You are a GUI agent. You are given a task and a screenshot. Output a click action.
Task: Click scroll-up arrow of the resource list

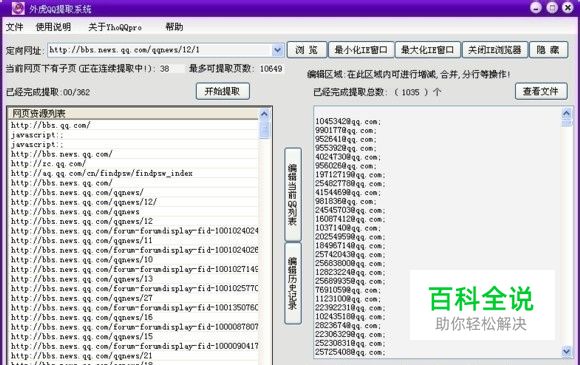[264, 114]
